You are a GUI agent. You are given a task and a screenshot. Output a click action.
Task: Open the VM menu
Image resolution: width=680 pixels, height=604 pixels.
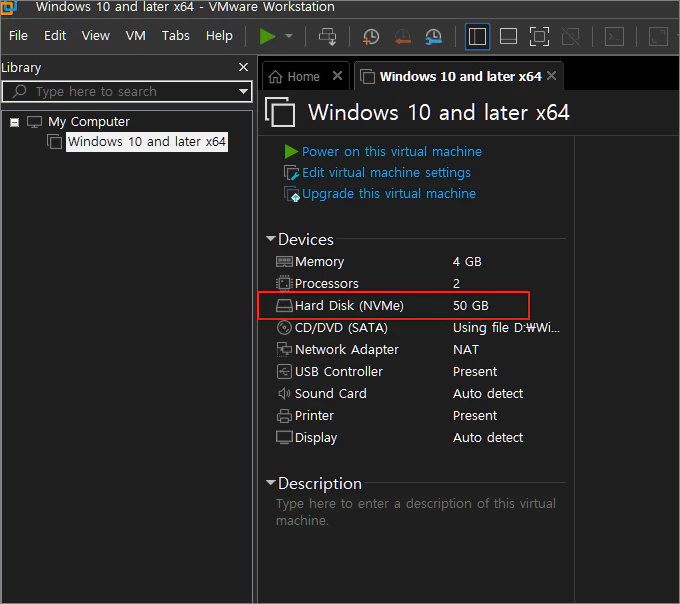pos(136,36)
